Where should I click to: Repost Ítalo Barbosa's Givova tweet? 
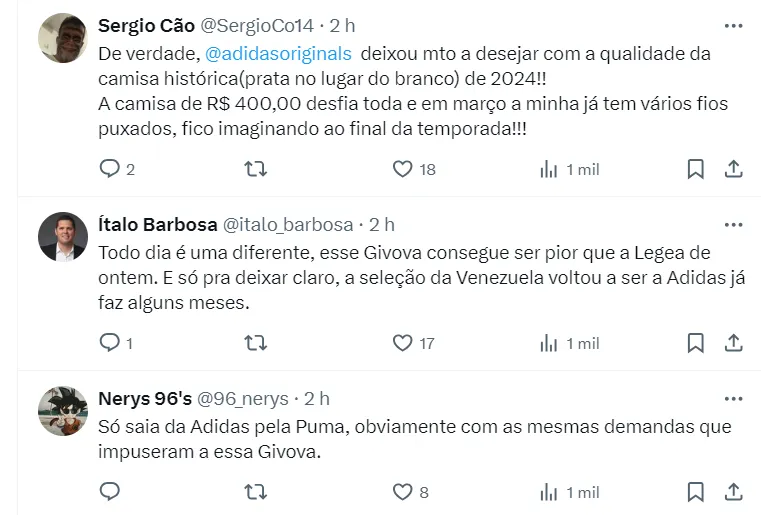click(255, 343)
